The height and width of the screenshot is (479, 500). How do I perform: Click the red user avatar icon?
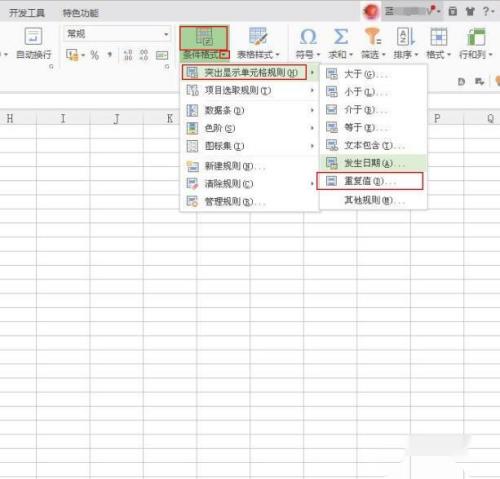coord(371,11)
